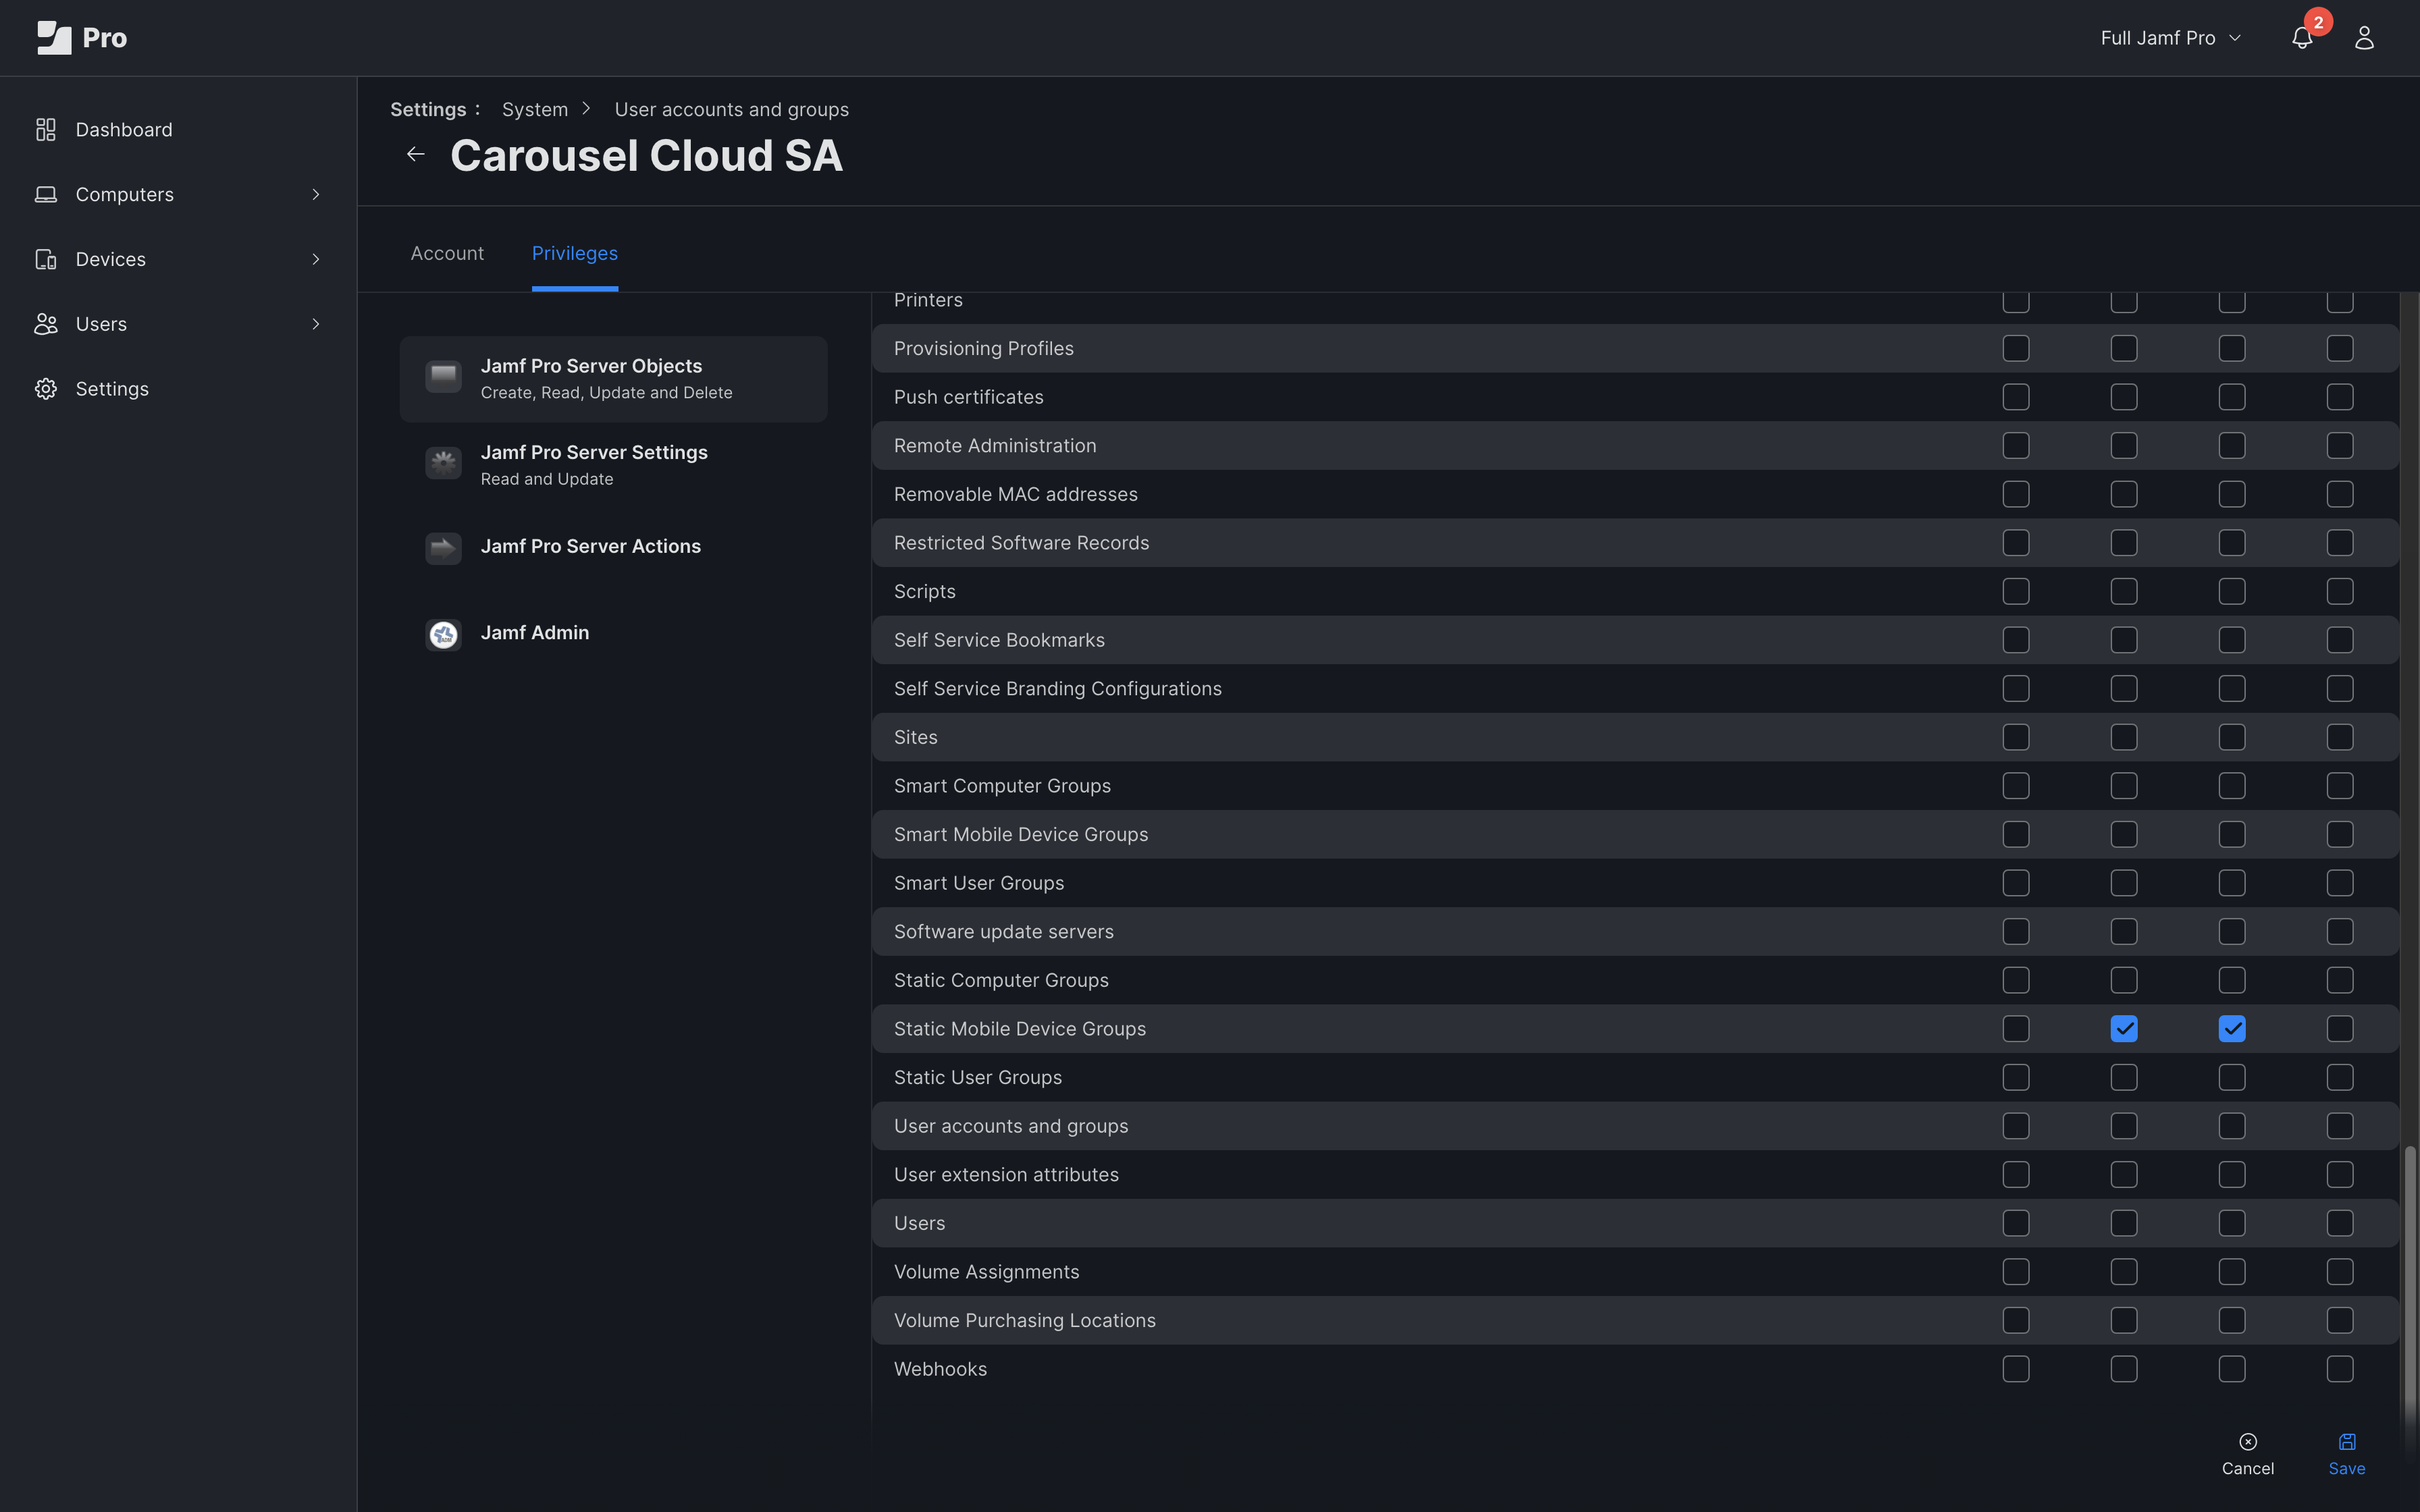2420x1512 pixels.
Task: Click the 'Software update servers' label
Action: 1004,932
